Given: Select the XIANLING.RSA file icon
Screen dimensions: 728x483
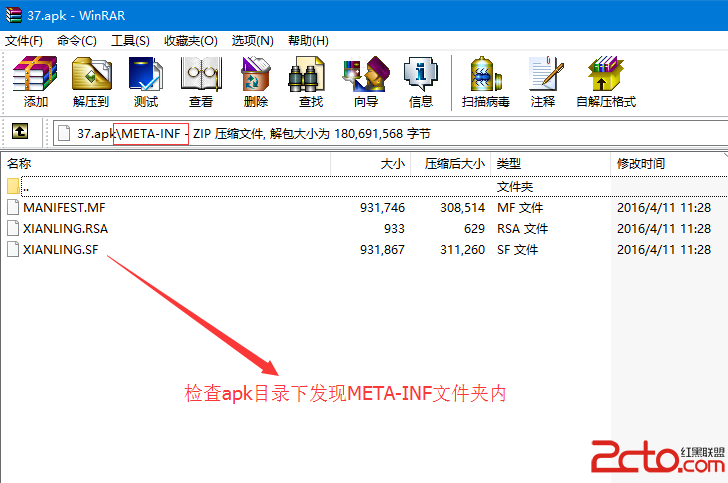Looking at the screenshot, I should pyautogui.click(x=13, y=228).
